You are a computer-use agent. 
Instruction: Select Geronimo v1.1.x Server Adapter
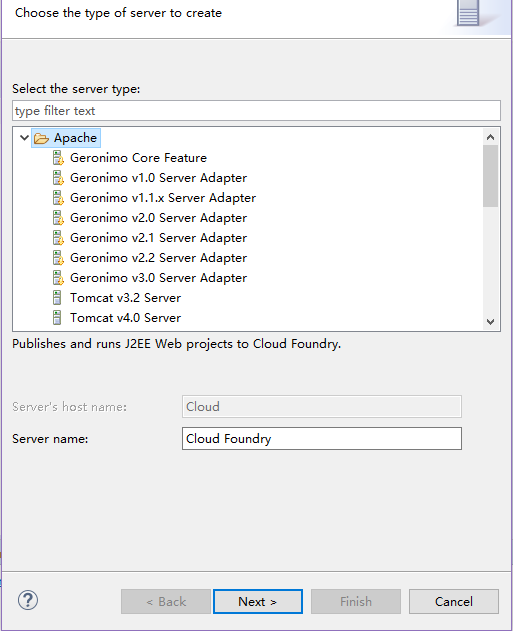click(163, 198)
